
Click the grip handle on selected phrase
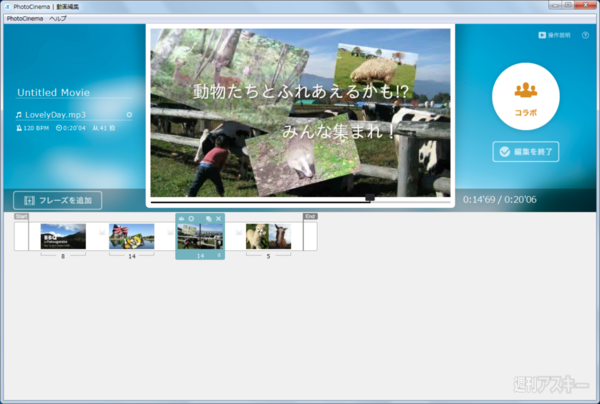pyautogui.click(x=219, y=255)
